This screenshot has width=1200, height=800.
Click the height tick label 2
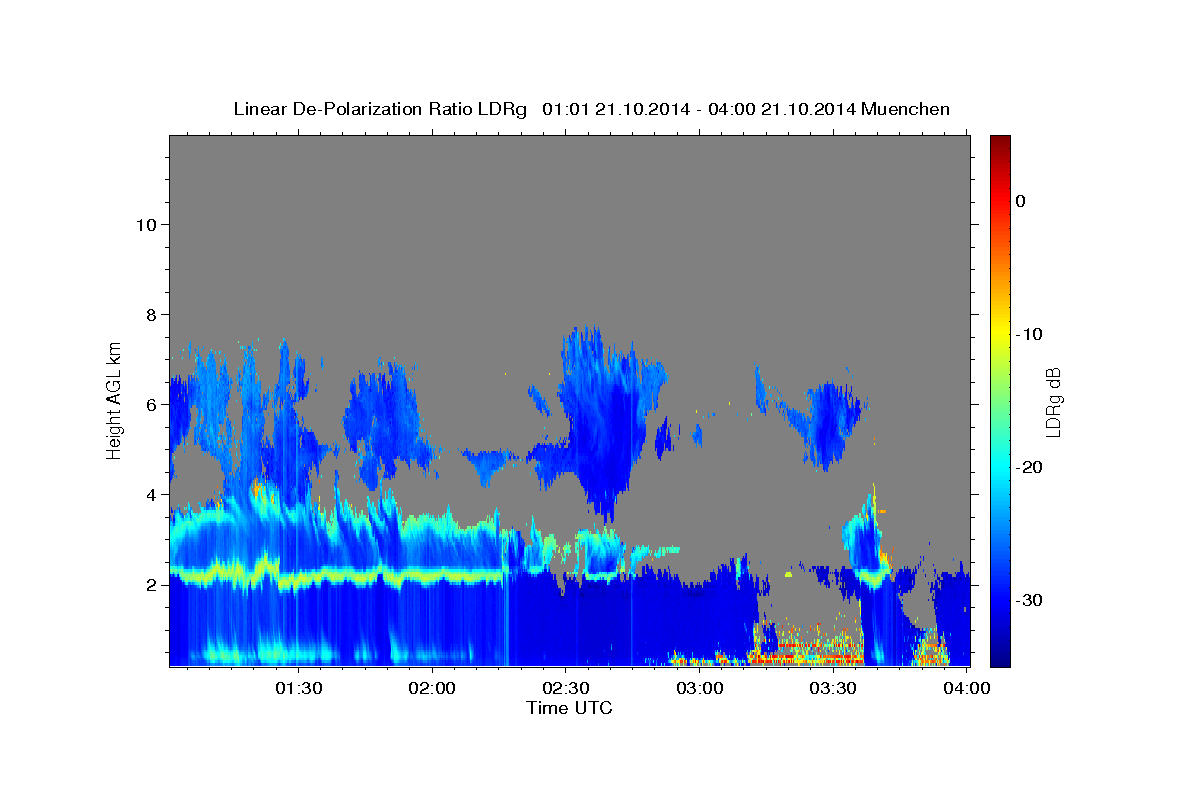point(152,584)
